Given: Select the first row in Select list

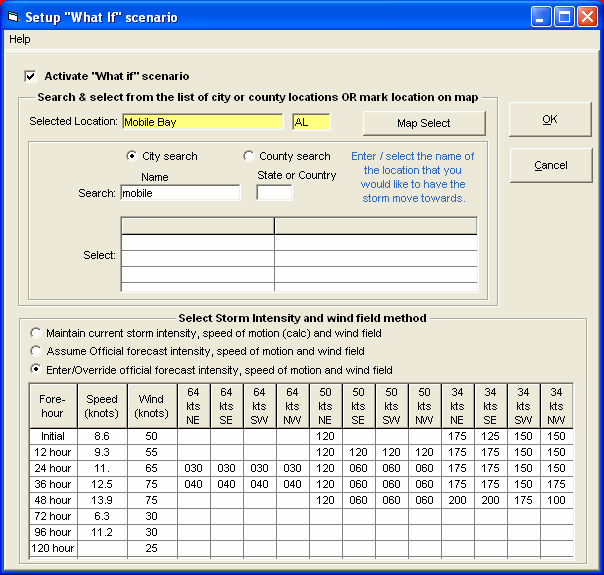Looking at the screenshot, I should tap(298, 241).
